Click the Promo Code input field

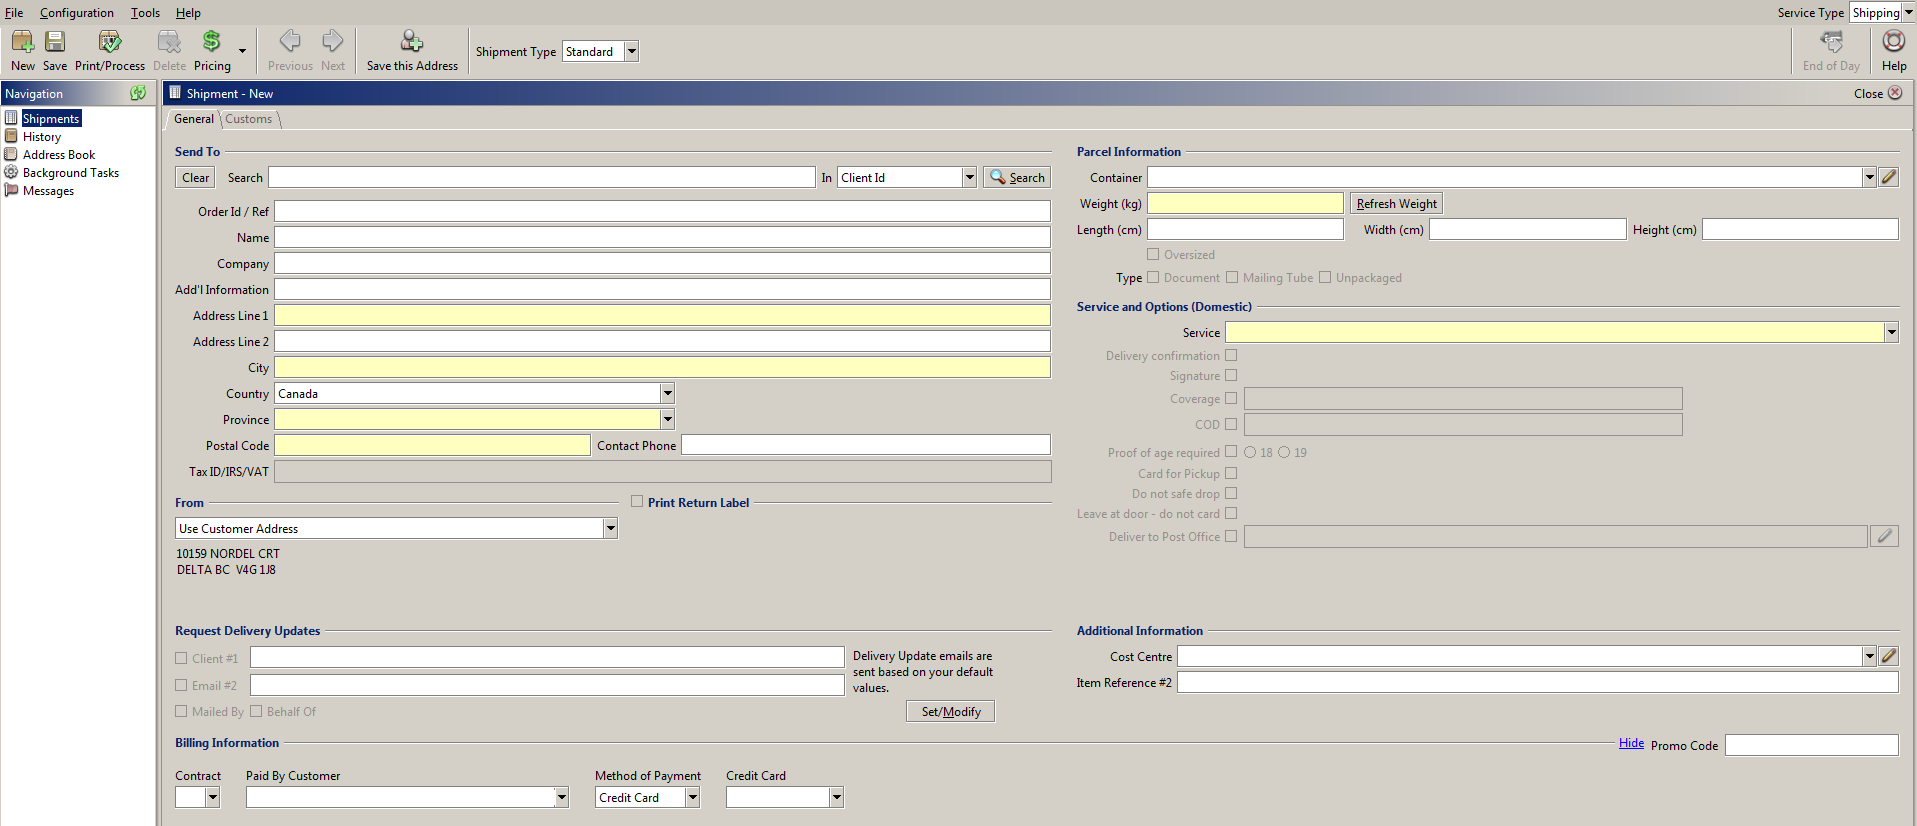[x=1811, y=745]
